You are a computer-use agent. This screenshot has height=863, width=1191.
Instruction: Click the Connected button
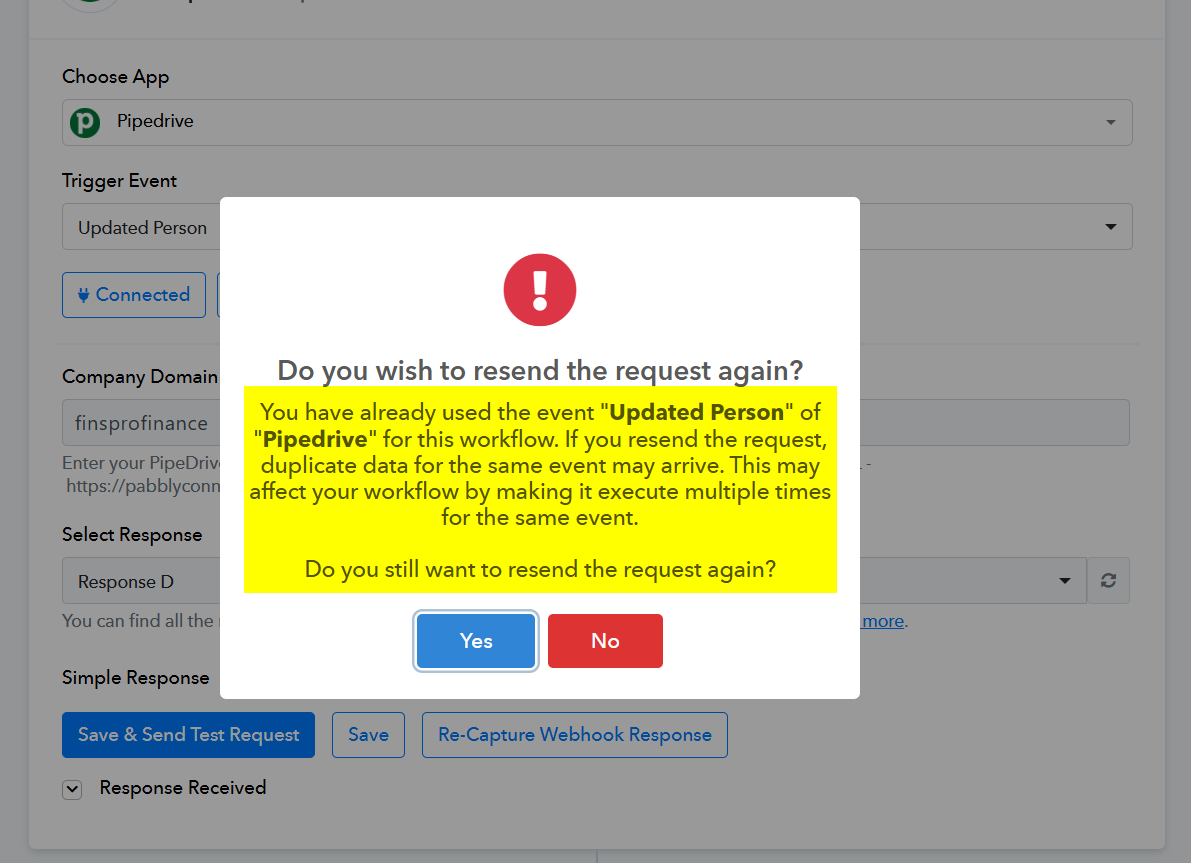click(x=134, y=295)
